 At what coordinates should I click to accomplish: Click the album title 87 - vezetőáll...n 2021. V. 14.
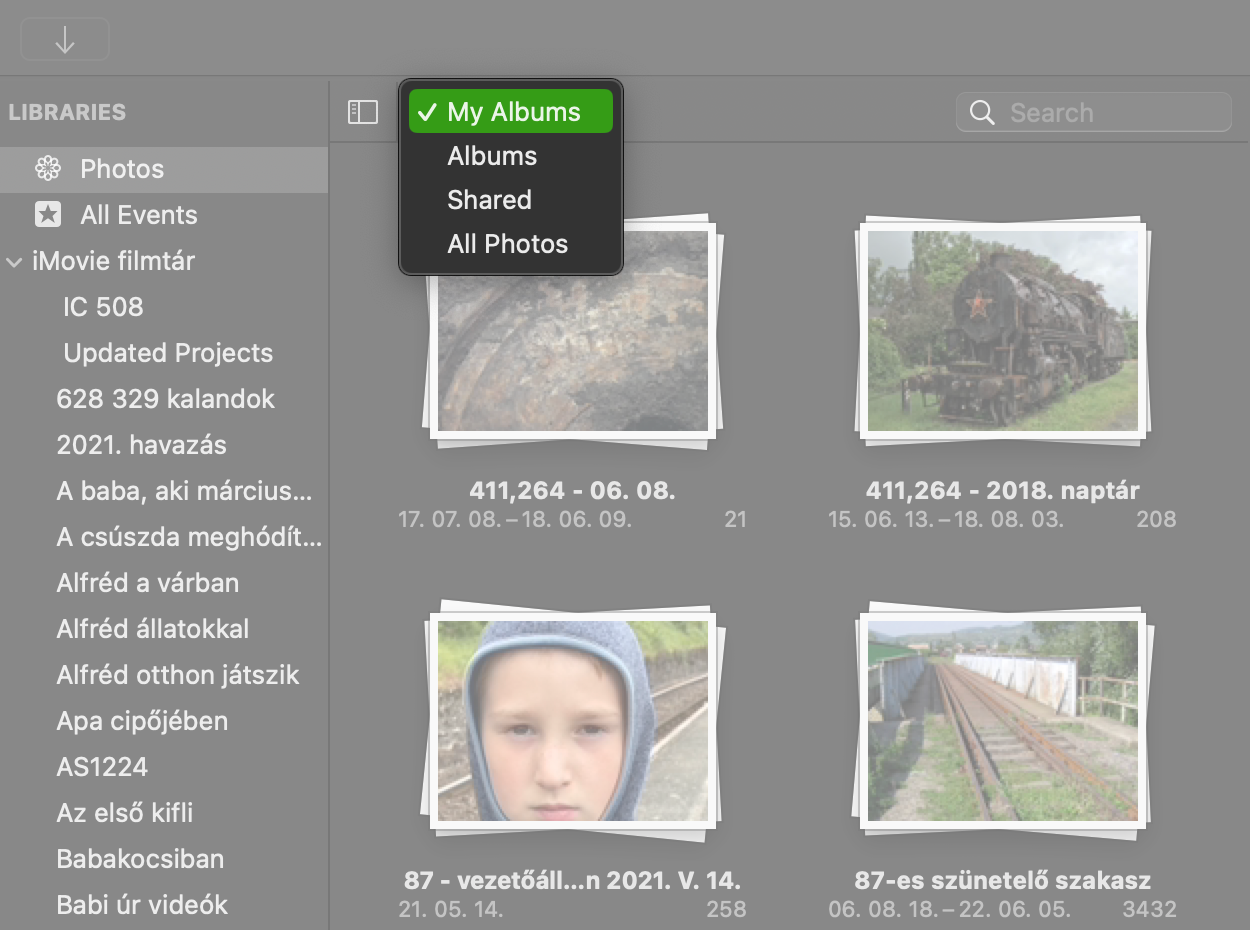coord(573,881)
